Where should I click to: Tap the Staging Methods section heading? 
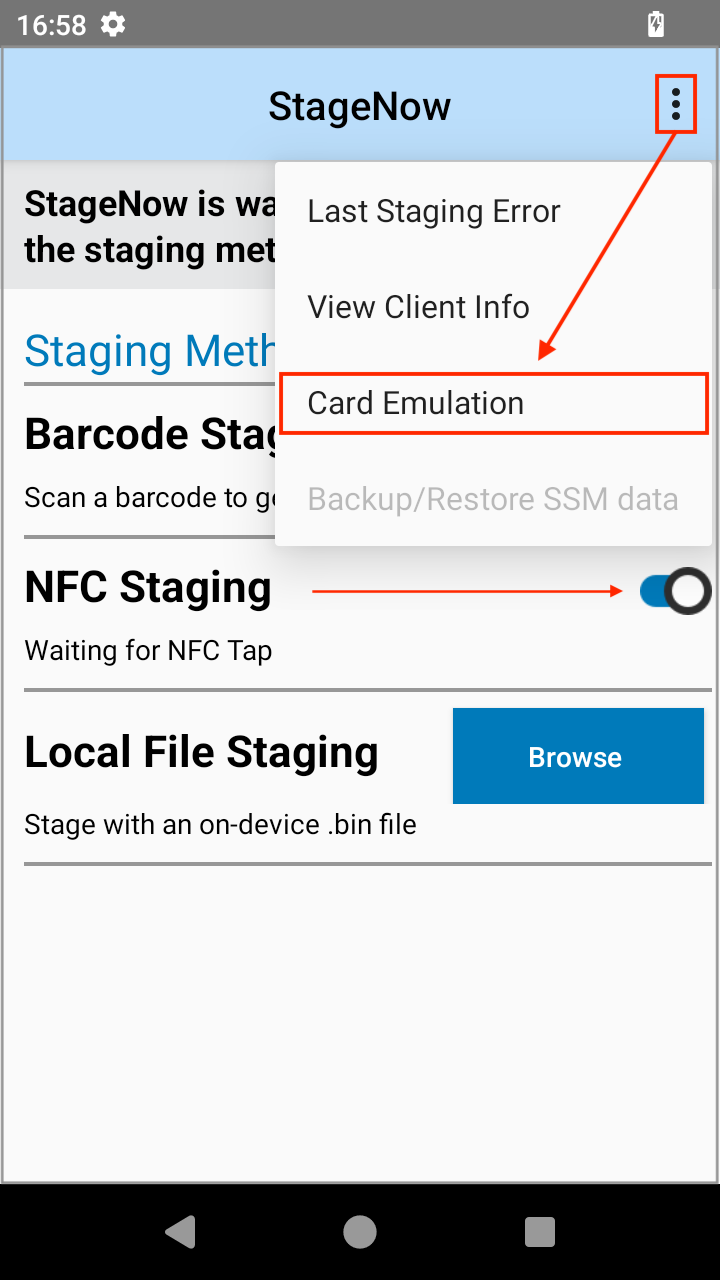[x=150, y=351]
